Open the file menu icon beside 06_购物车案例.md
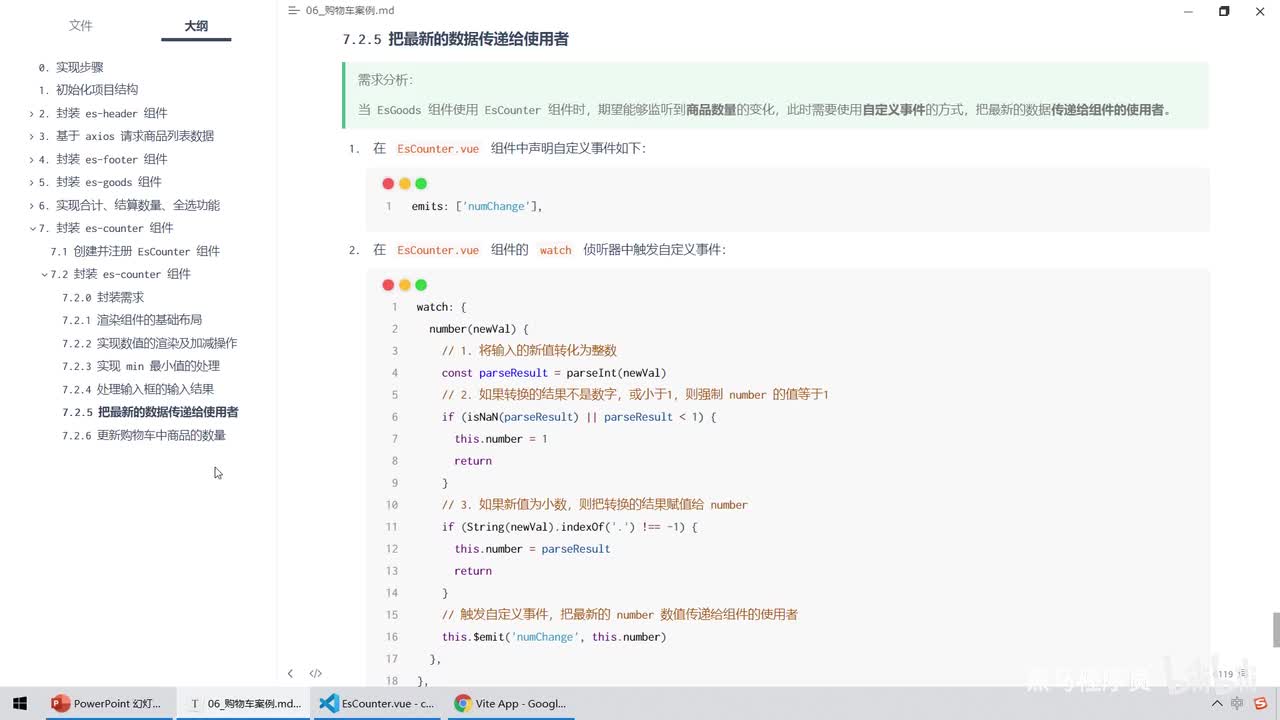This screenshot has height=720, width=1280. pos(293,10)
